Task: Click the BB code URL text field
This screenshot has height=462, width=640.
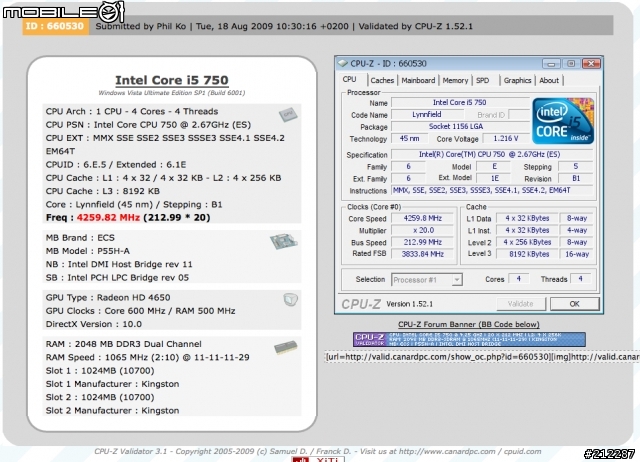Action: coord(482,357)
